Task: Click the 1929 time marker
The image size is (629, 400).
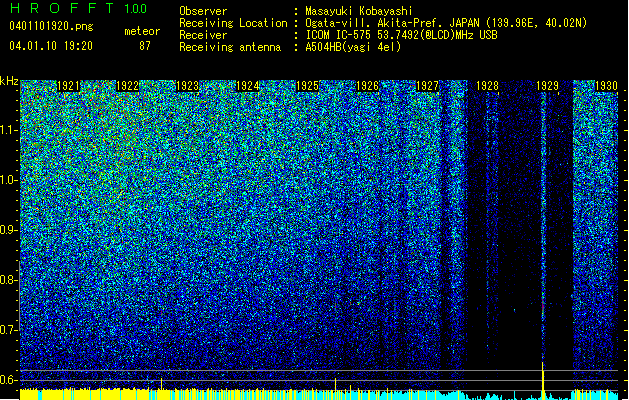Action: coord(548,86)
